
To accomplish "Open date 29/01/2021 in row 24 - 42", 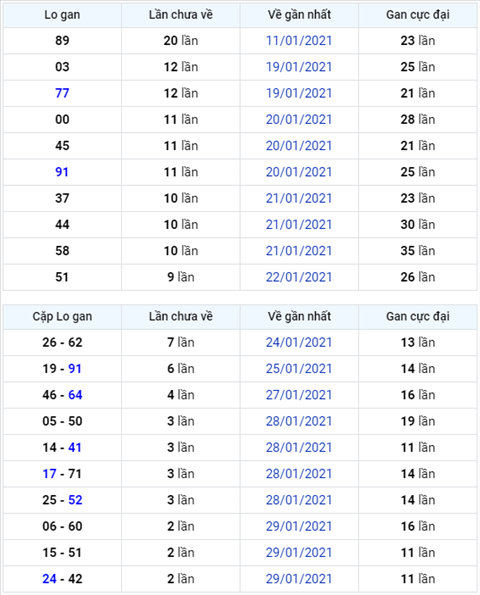I will pyautogui.click(x=299, y=579).
